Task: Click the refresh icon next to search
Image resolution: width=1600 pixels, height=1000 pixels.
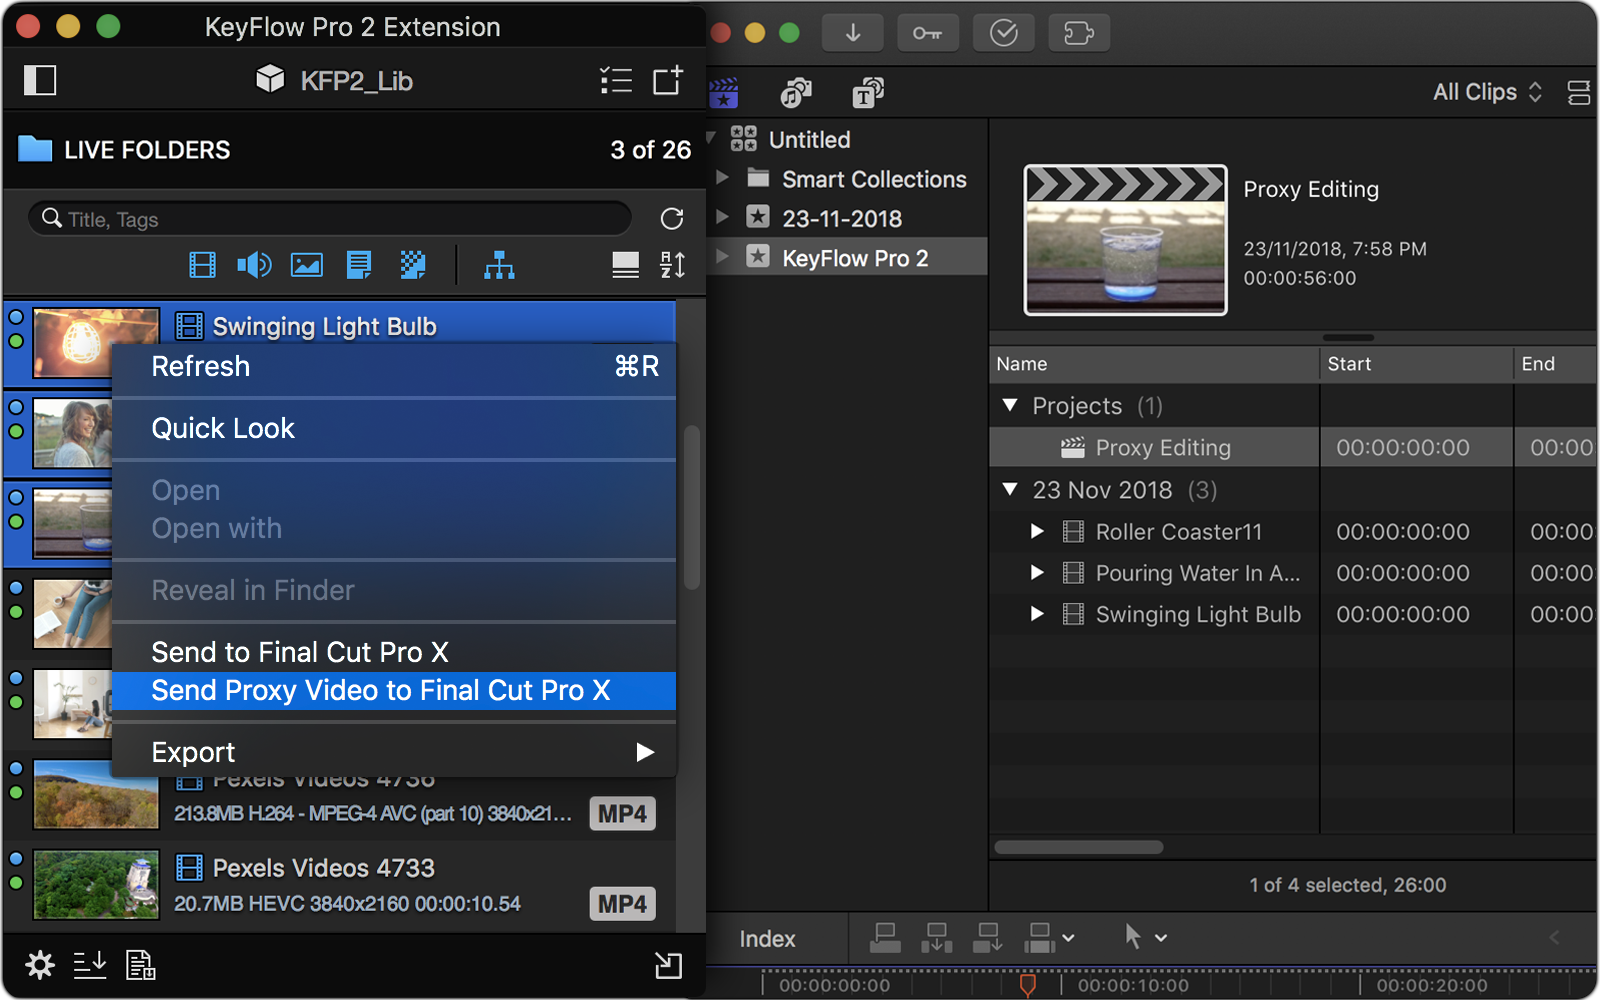Action: (x=672, y=218)
